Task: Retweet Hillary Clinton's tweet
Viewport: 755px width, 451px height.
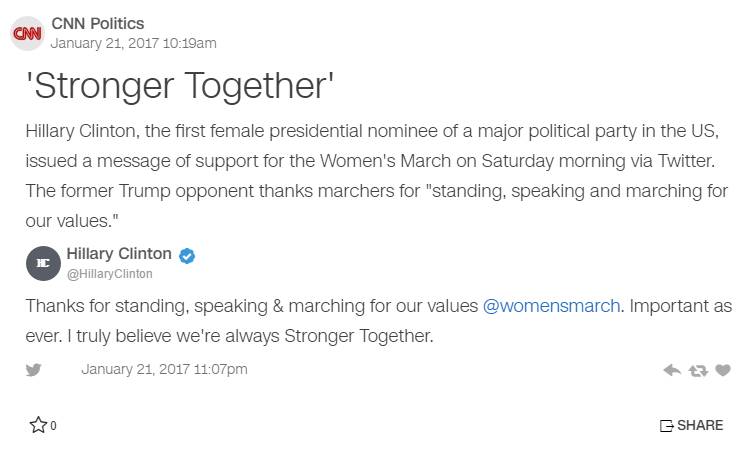Action: click(698, 370)
